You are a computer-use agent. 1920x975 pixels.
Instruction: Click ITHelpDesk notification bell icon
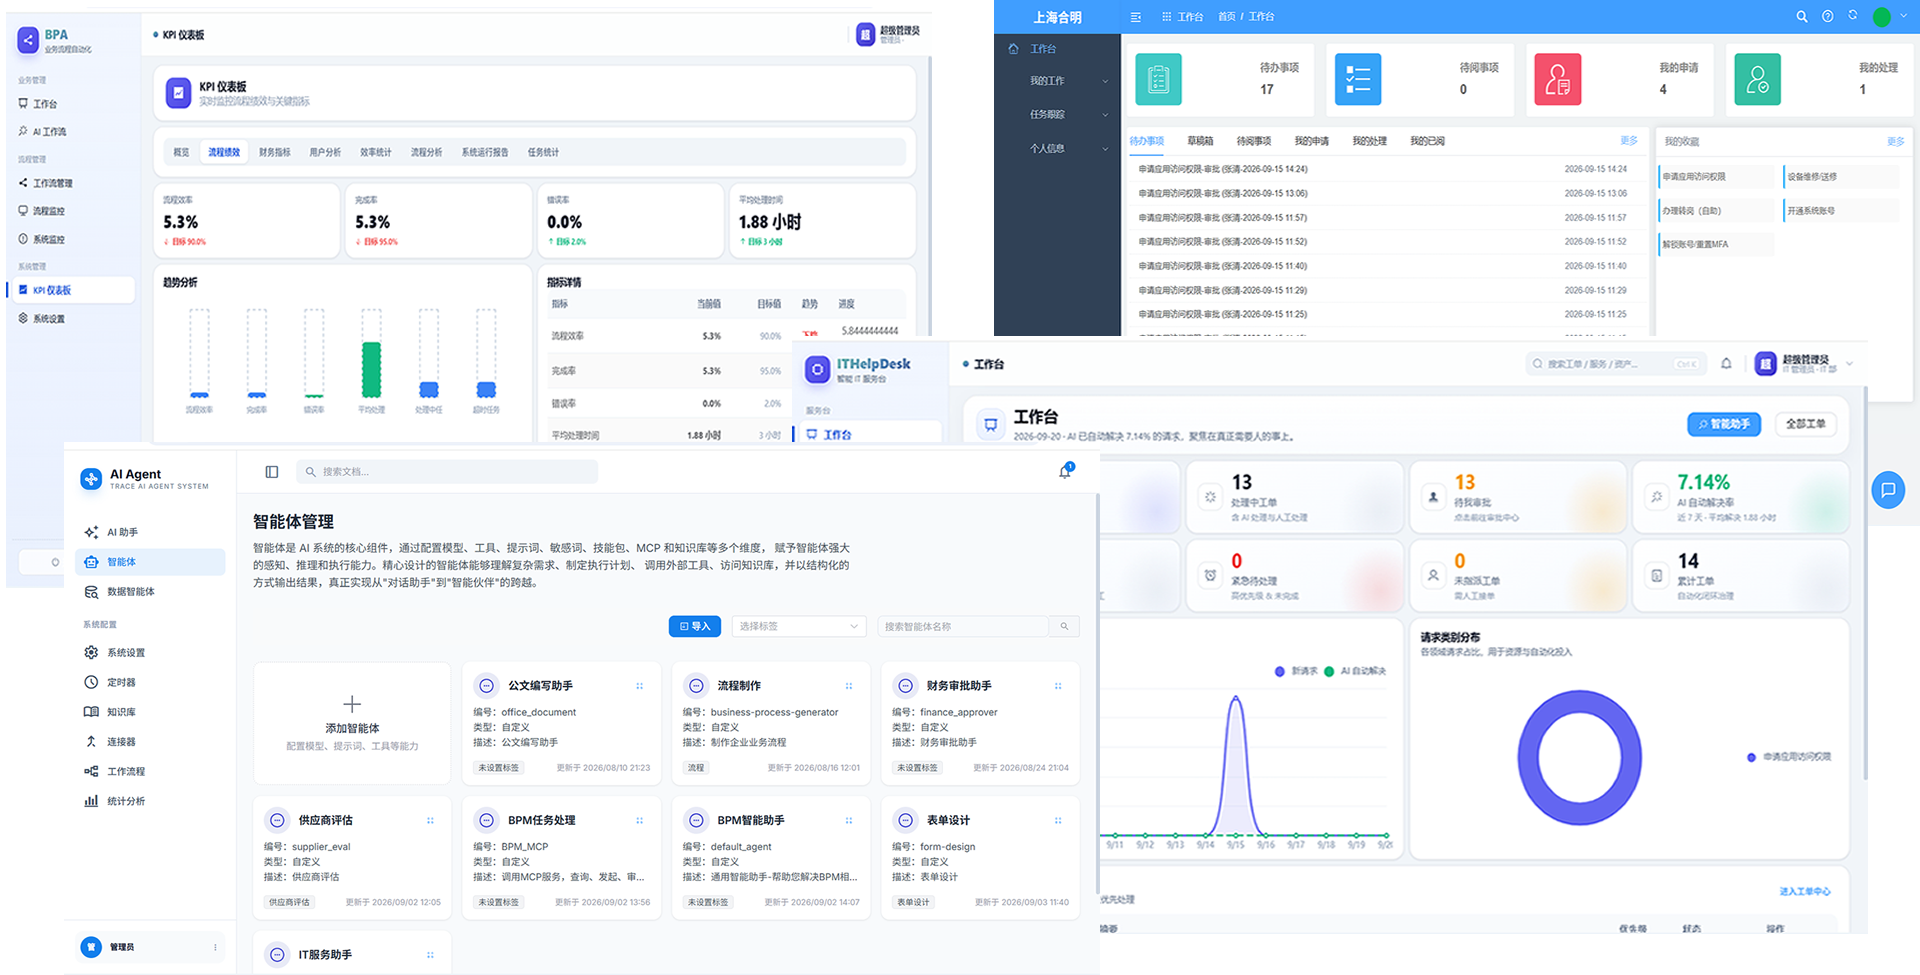[x=1726, y=364]
